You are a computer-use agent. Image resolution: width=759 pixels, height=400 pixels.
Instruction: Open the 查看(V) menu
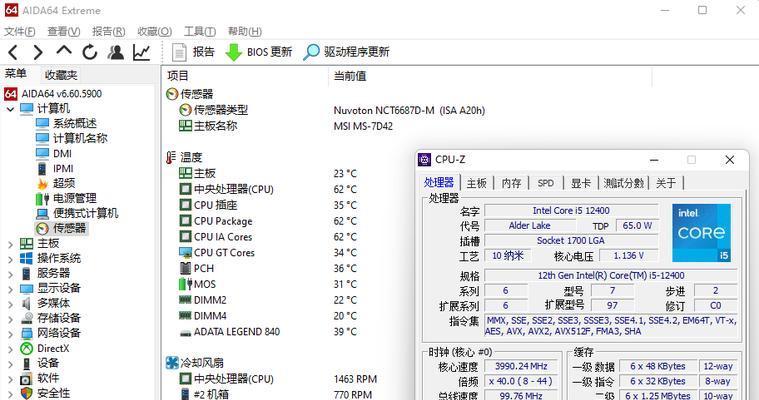tap(63, 31)
